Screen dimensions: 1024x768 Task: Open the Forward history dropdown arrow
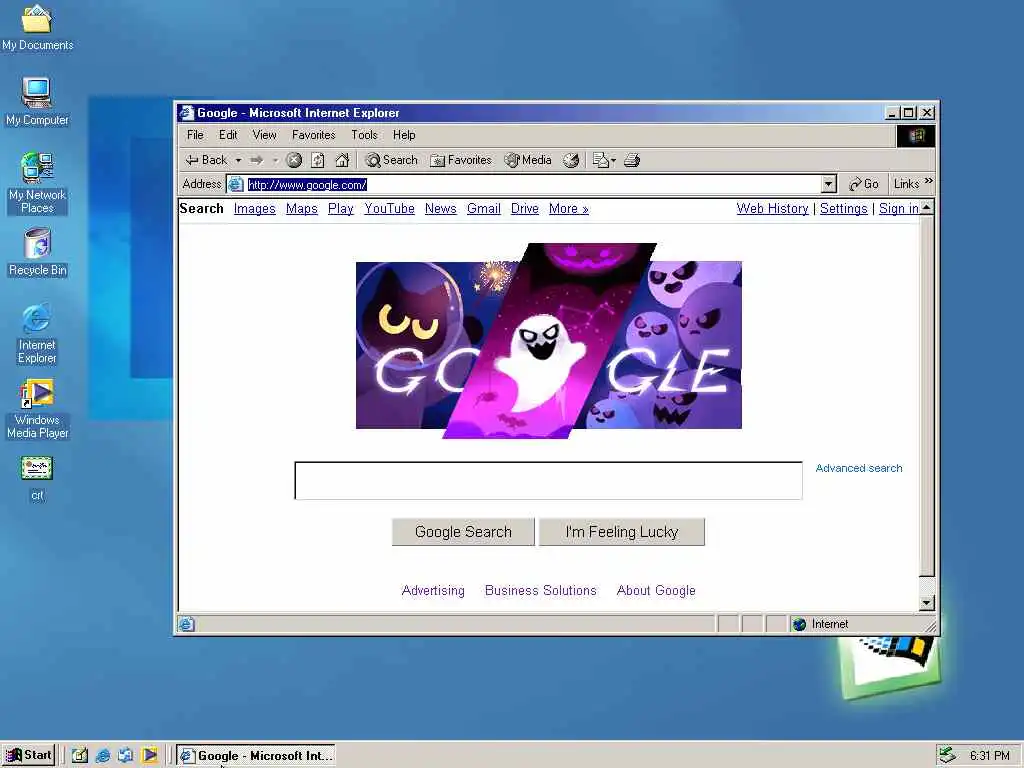(275, 160)
